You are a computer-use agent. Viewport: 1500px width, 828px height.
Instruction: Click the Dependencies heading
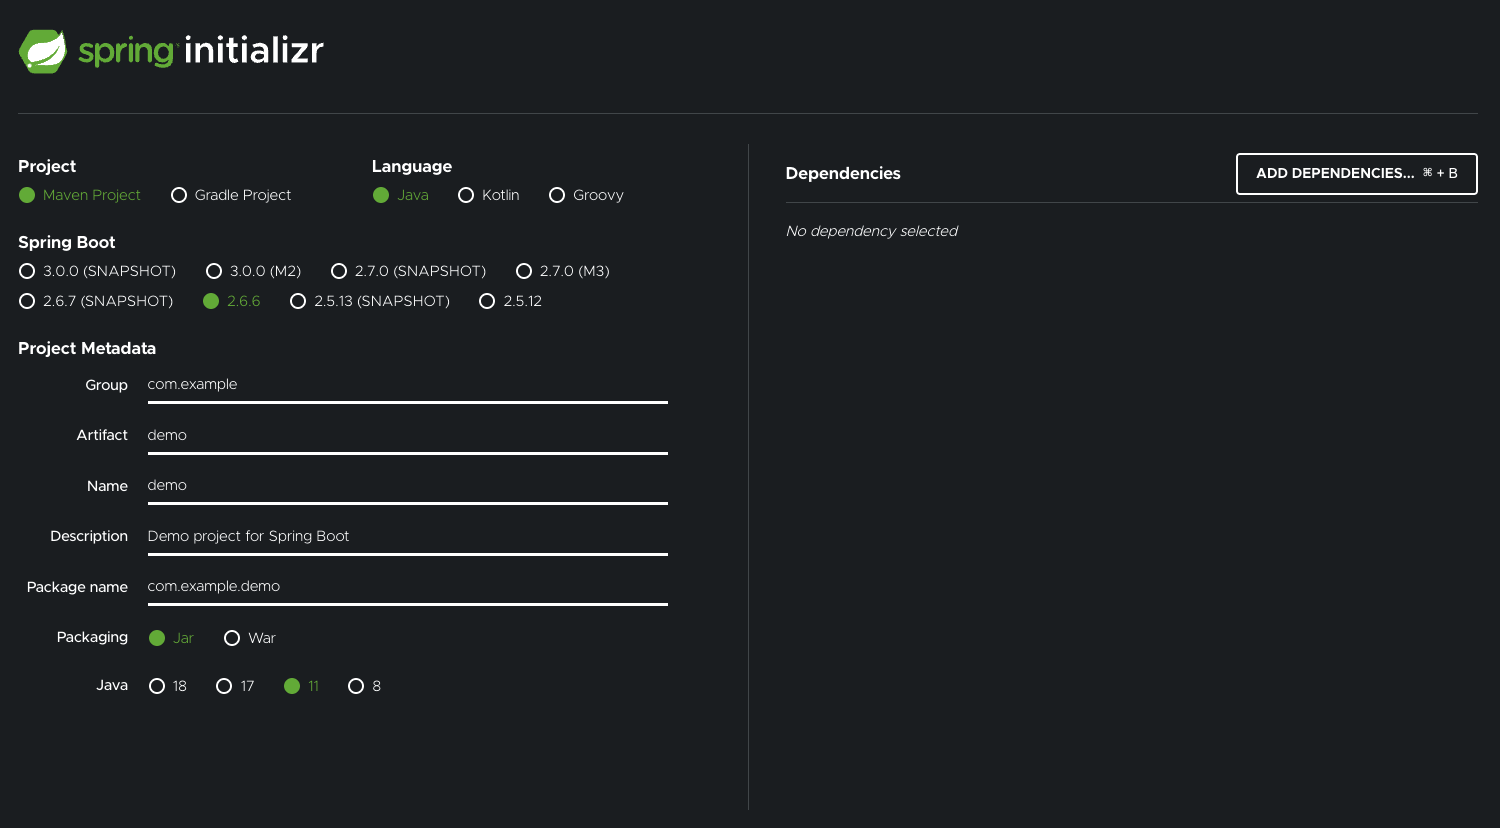click(x=843, y=174)
